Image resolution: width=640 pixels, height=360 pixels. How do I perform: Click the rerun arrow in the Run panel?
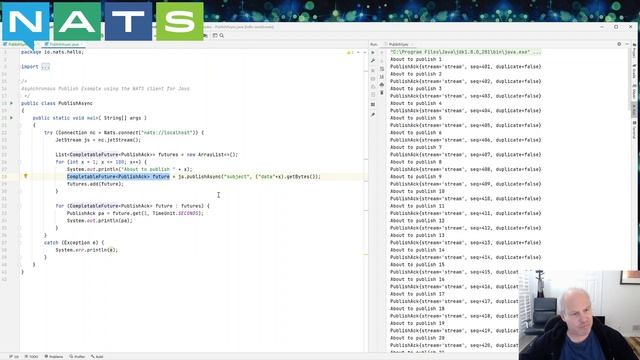pyautogui.click(x=373, y=52)
